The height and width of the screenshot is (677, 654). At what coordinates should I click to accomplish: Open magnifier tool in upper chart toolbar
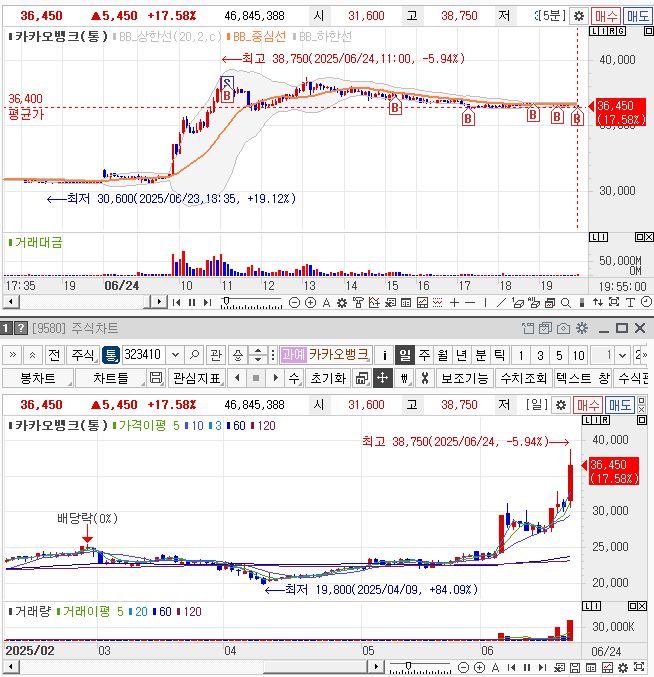[x=566, y=303]
